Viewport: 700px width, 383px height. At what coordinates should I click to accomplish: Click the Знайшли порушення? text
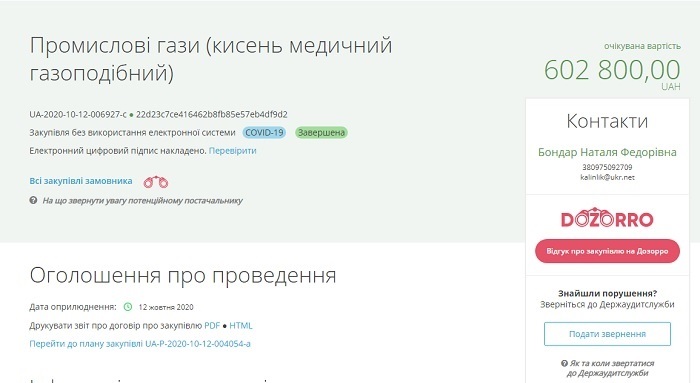[607, 293]
